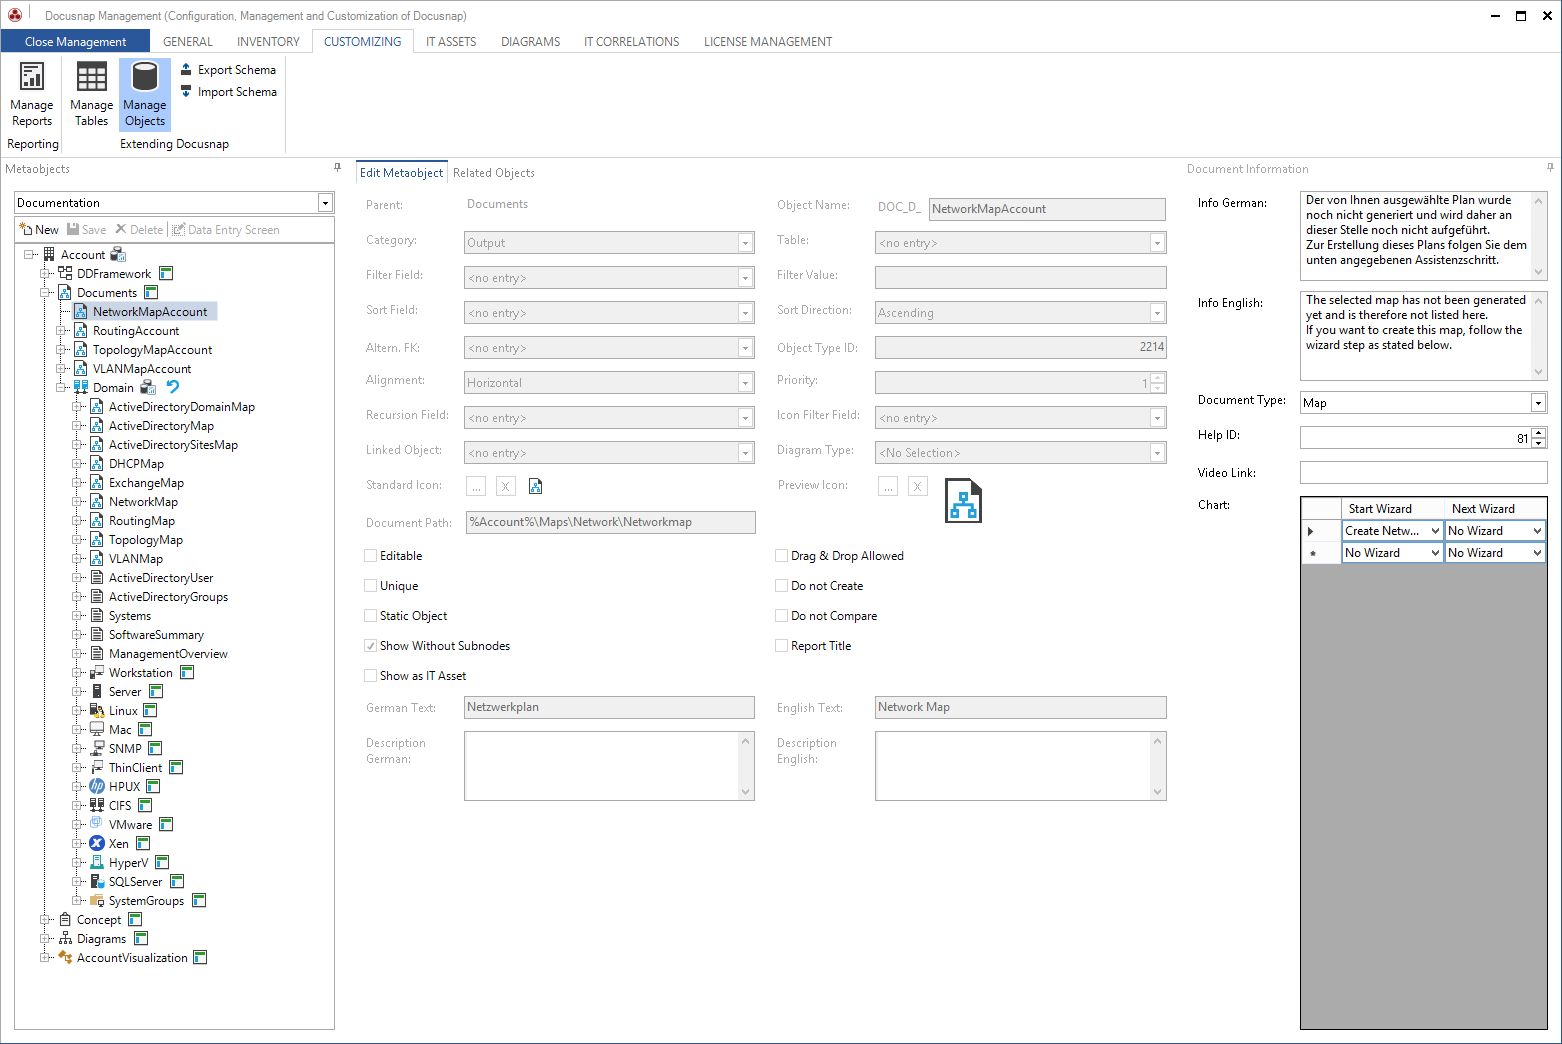Expand the VMware tree node

(x=77, y=825)
